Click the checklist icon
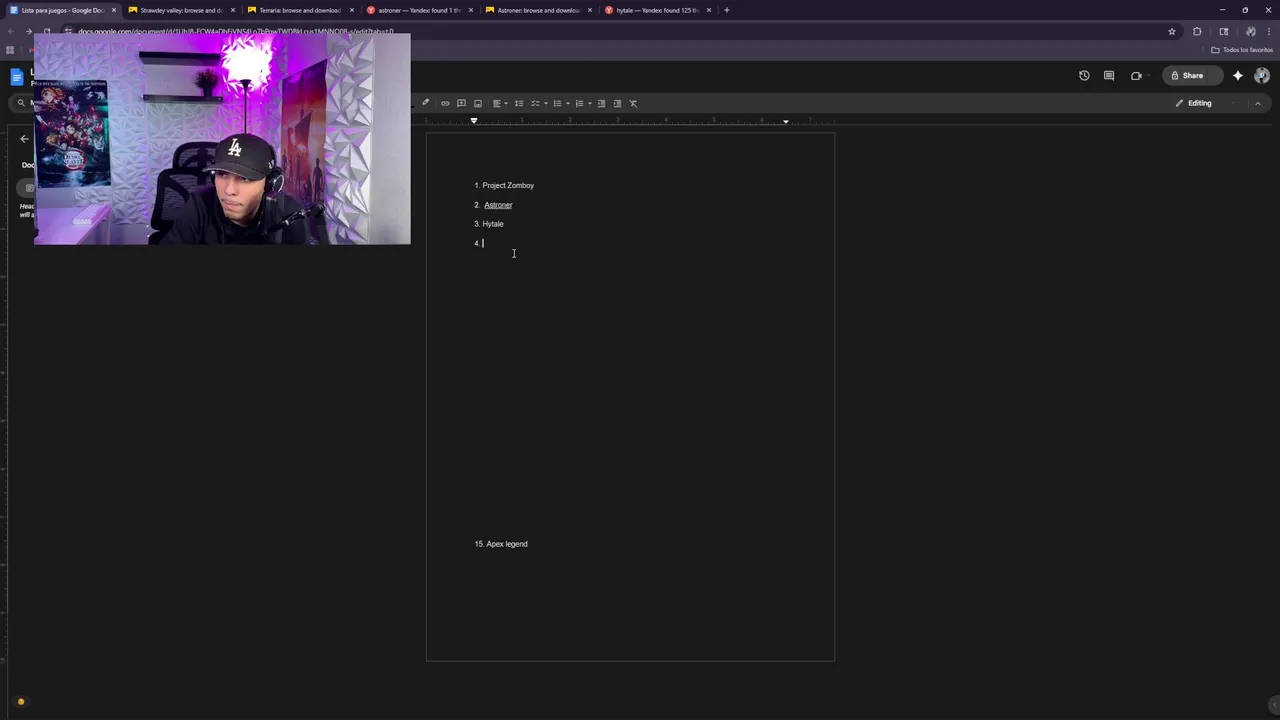The height and width of the screenshot is (720, 1280). point(535,103)
